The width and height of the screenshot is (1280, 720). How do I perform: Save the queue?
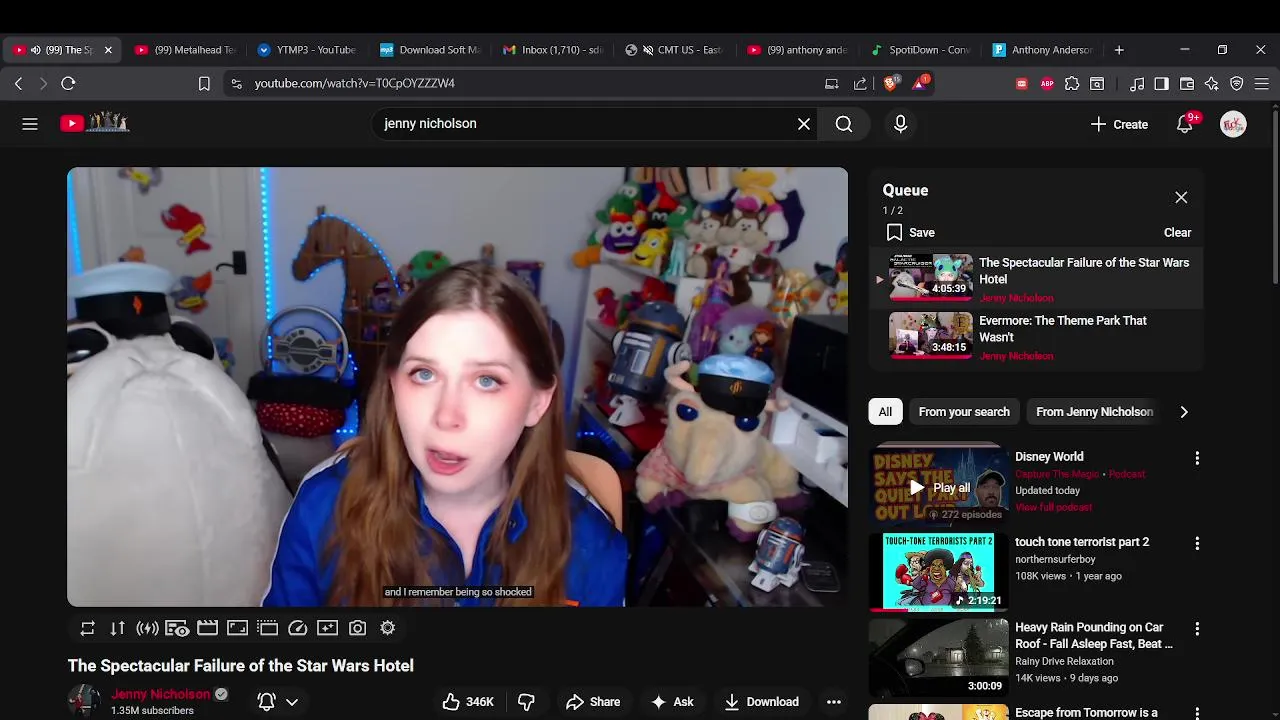point(910,232)
